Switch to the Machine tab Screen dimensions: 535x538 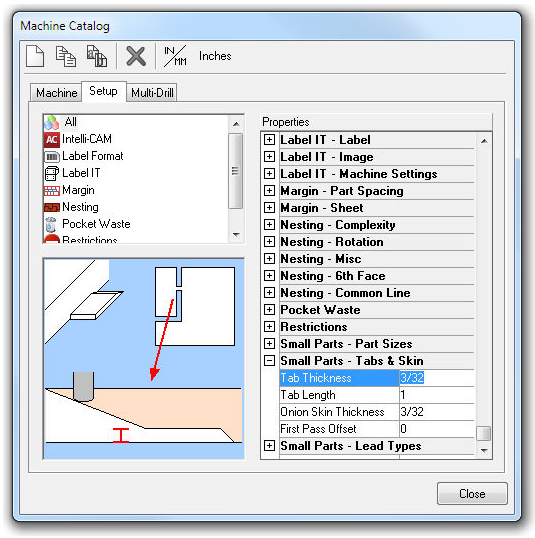tap(57, 93)
